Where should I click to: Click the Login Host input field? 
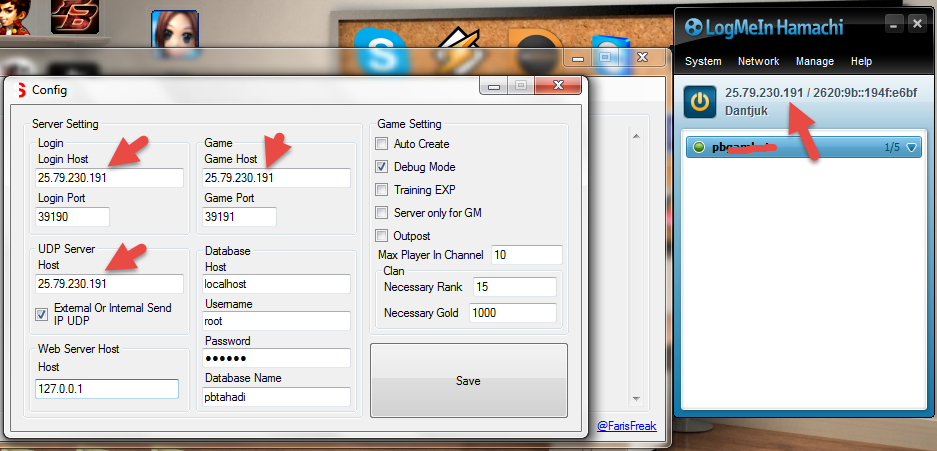click(109, 178)
